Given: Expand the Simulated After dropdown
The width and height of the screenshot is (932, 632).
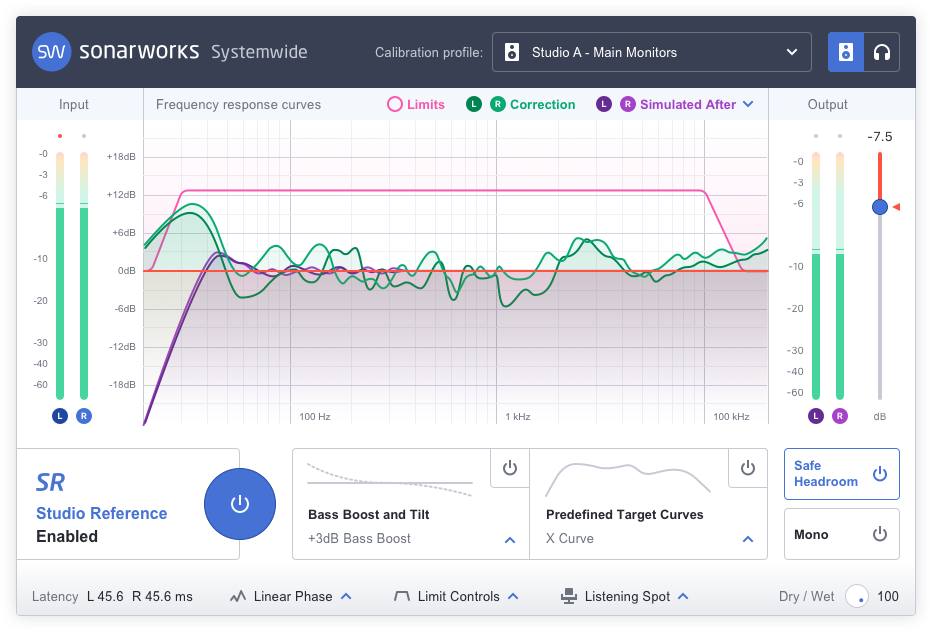Looking at the screenshot, I should point(748,103).
